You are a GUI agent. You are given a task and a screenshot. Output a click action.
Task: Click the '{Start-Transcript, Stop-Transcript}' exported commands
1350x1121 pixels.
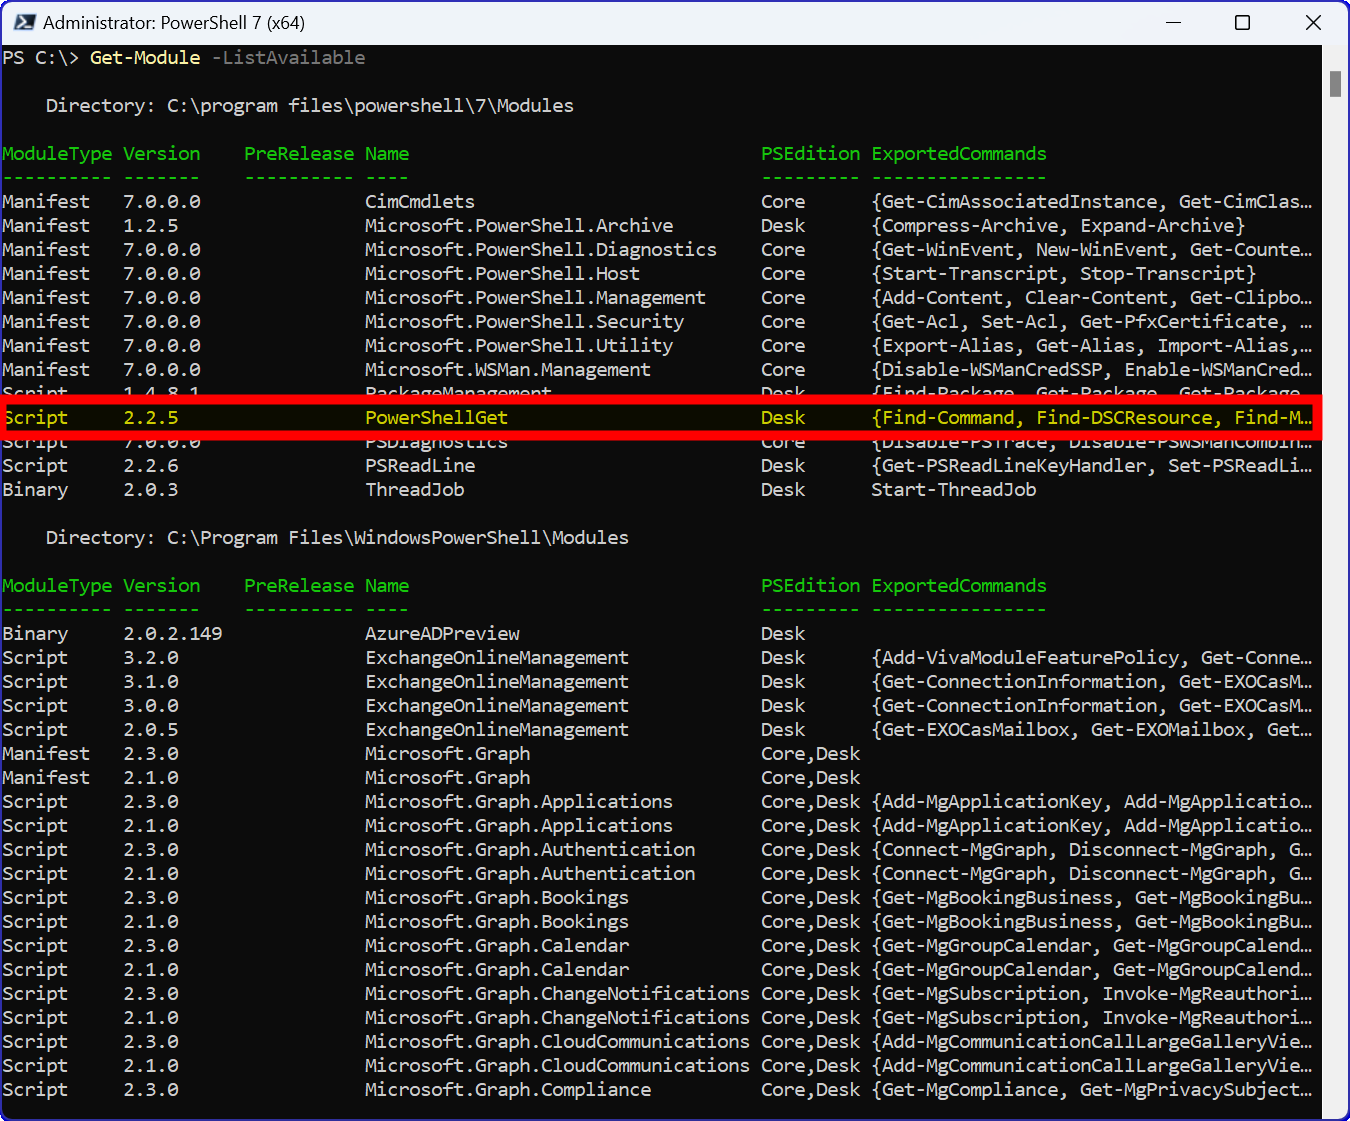(1064, 274)
